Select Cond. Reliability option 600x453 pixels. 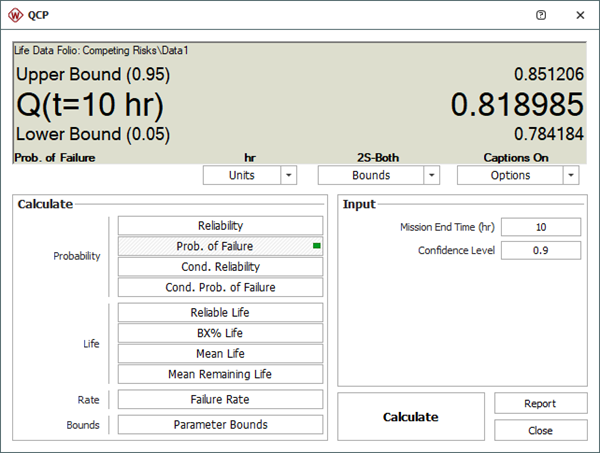click(x=220, y=267)
